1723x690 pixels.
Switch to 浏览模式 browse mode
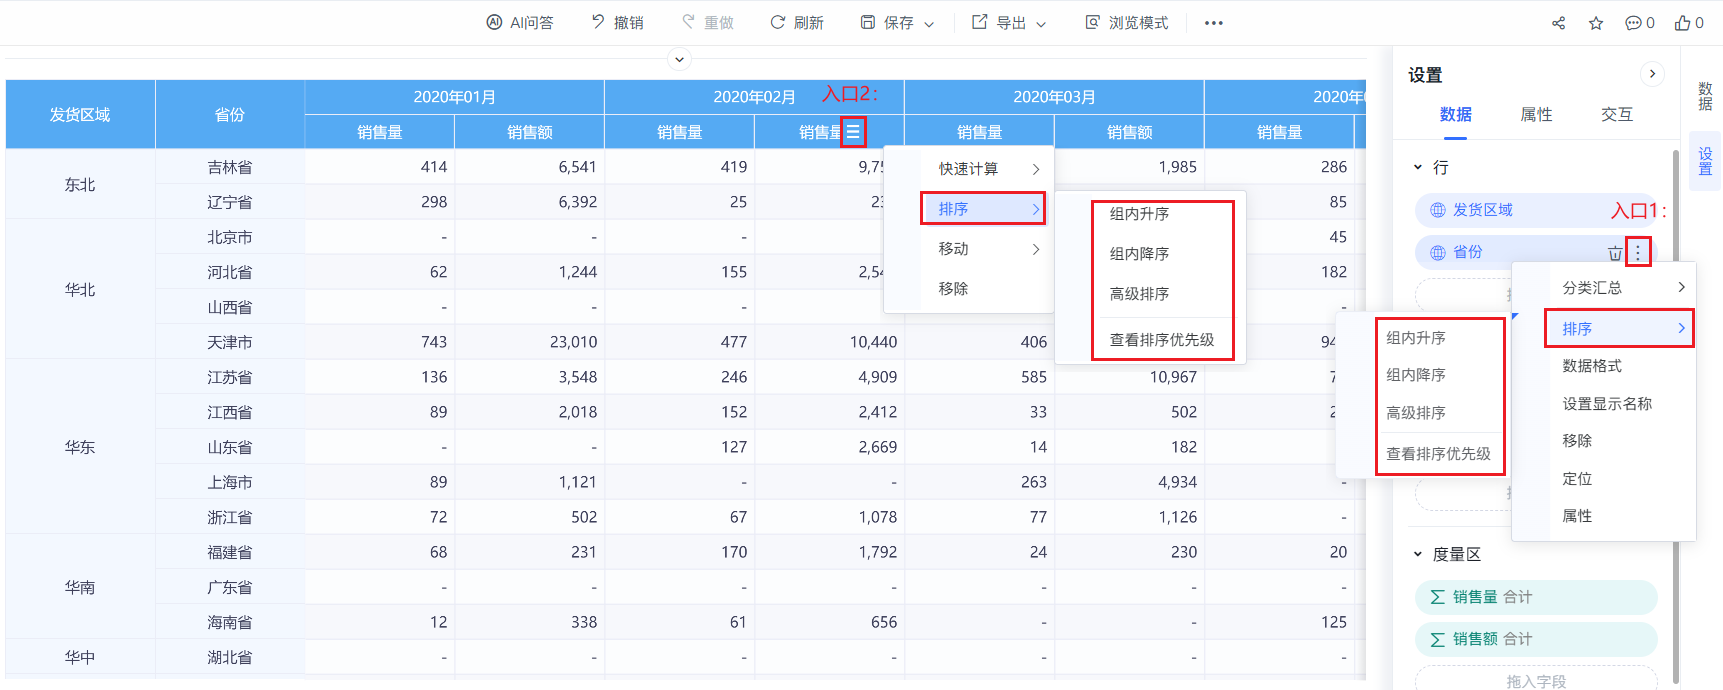(x=1127, y=22)
